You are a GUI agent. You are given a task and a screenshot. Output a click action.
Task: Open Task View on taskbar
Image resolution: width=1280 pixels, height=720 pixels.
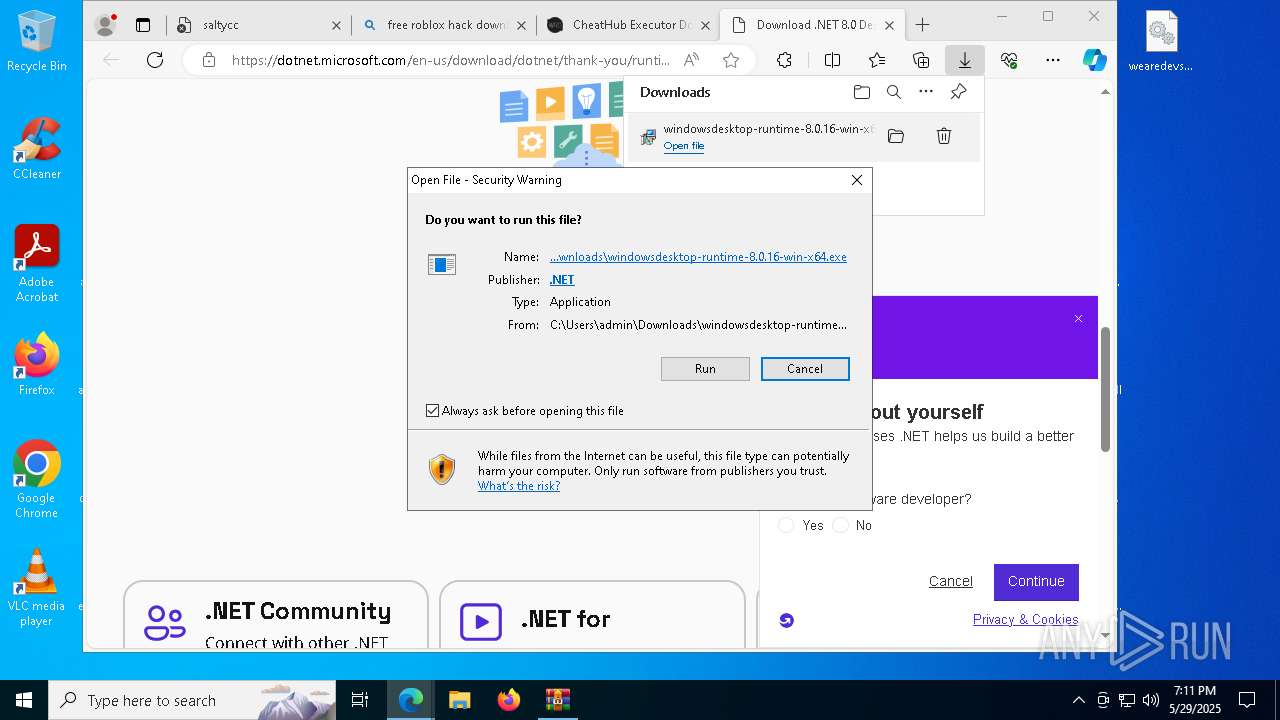tap(360, 700)
